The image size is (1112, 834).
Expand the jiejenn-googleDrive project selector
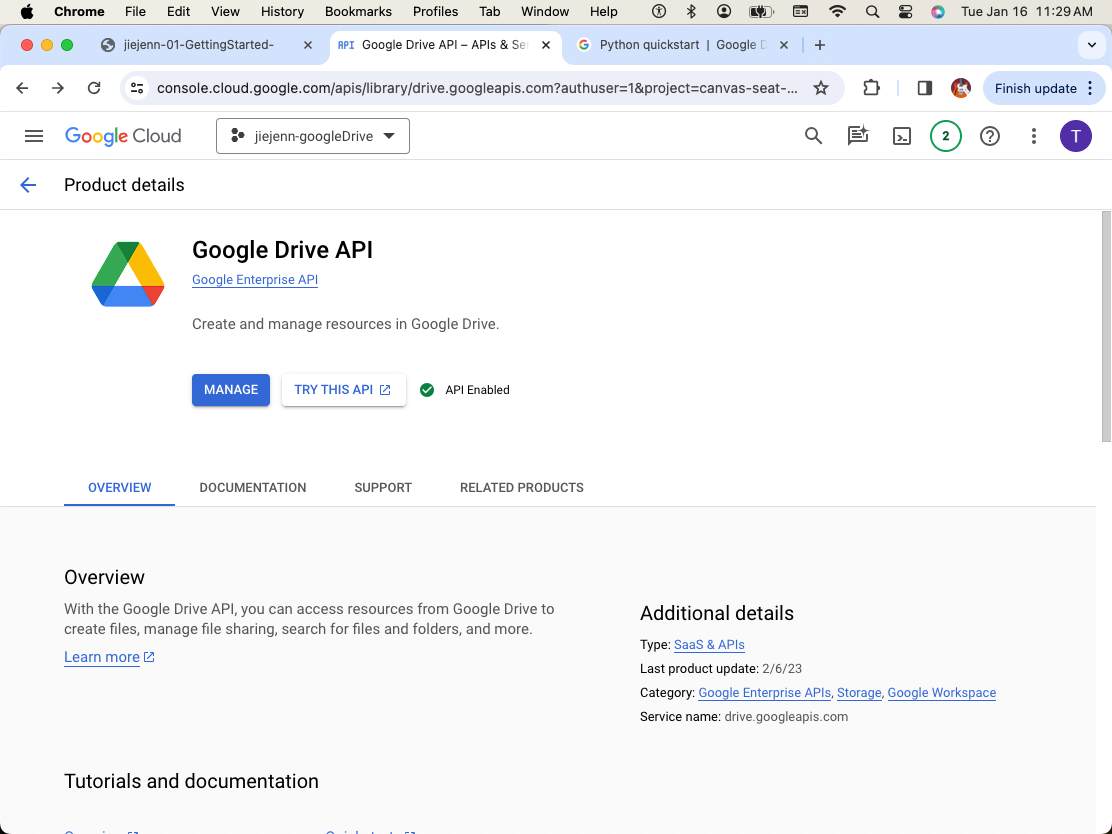[x=313, y=136]
